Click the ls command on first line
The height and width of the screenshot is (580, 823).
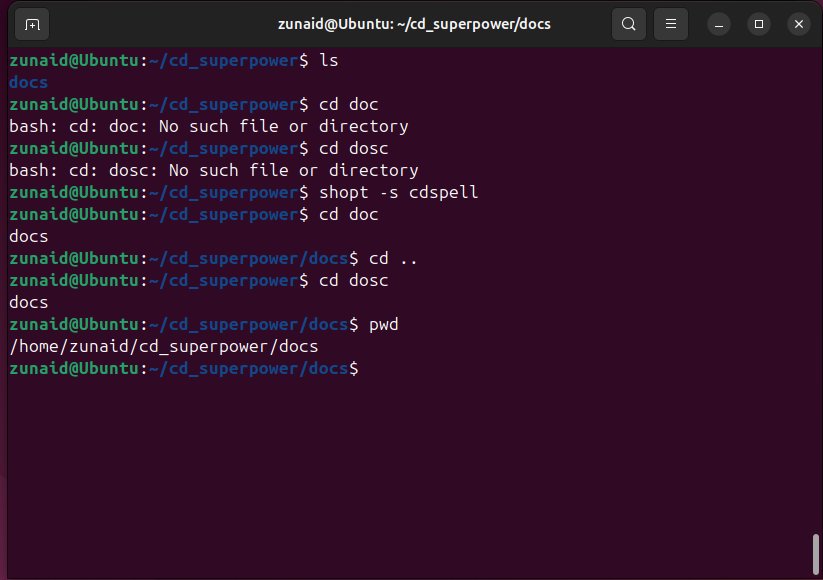[328, 61]
